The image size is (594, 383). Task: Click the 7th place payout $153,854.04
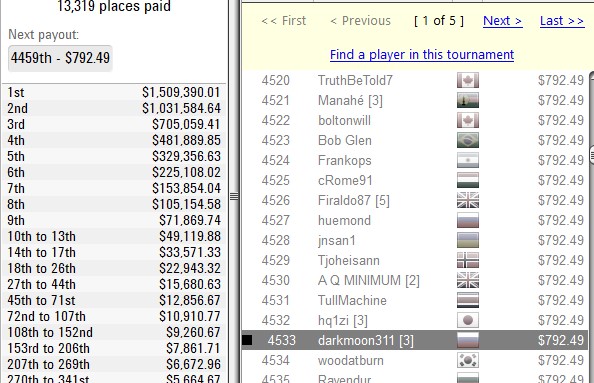[186, 188]
